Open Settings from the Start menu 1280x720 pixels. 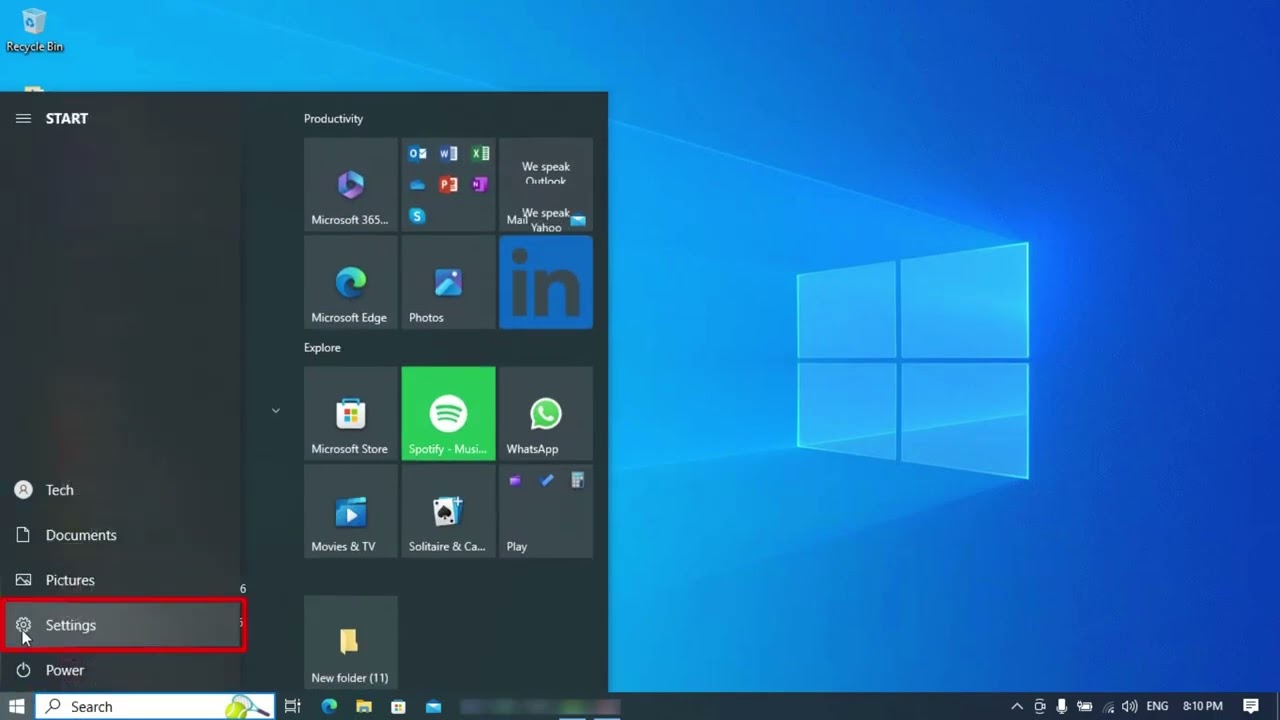pos(121,625)
